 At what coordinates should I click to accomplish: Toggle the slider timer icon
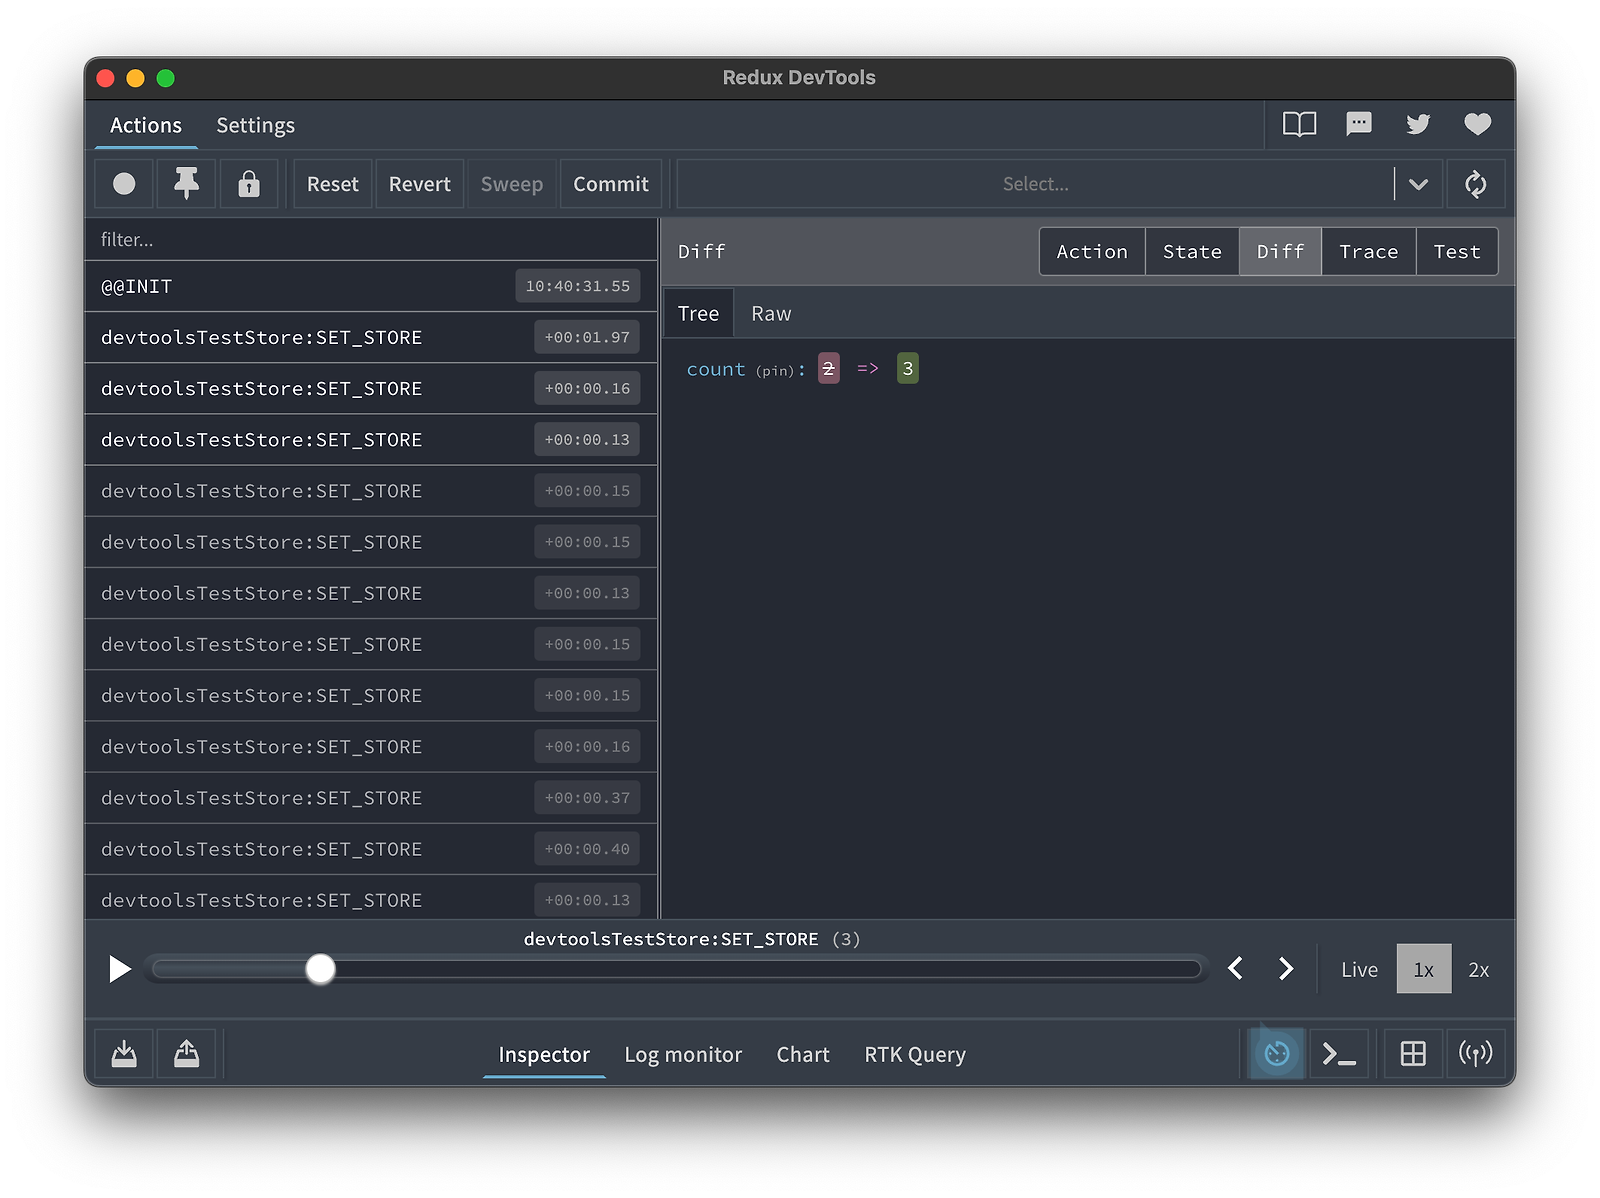click(1277, 1053)
